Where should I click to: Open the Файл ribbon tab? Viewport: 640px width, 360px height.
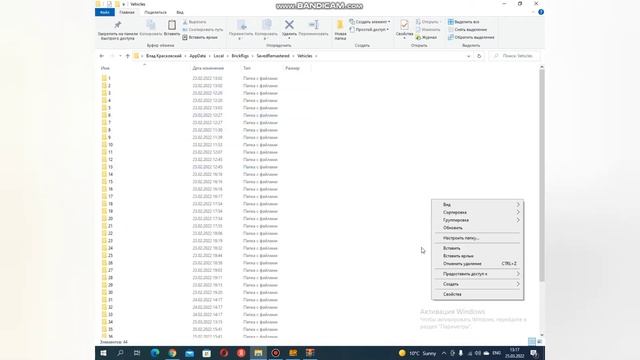tap(104, 12)
